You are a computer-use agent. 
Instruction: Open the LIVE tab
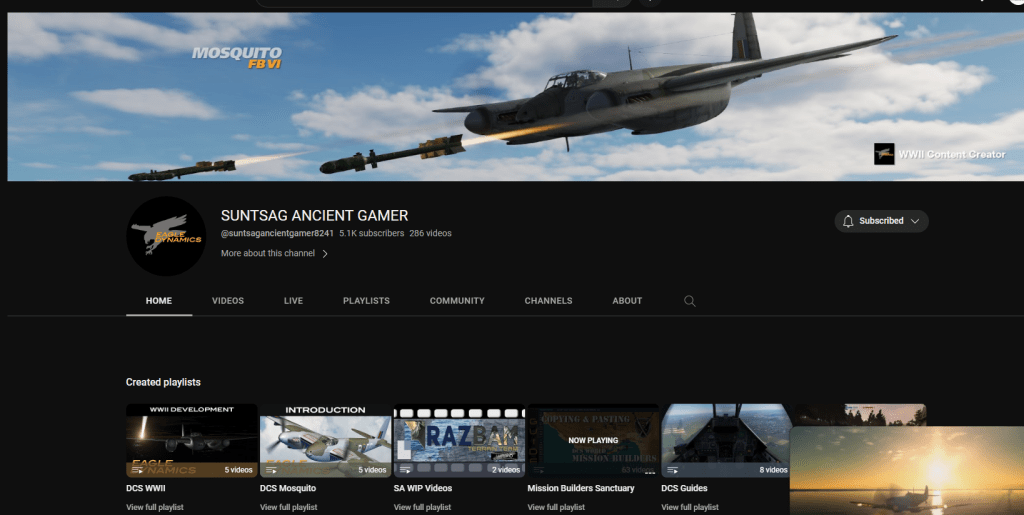click(293, 301)
